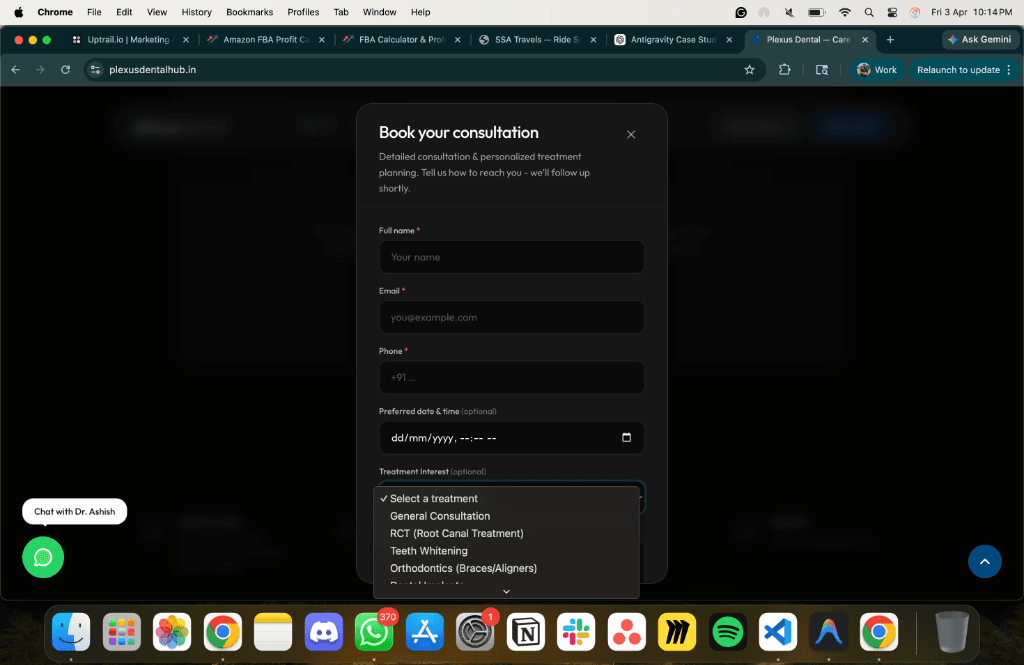Click the scroll-to-top arrow button

coord(984,561)
